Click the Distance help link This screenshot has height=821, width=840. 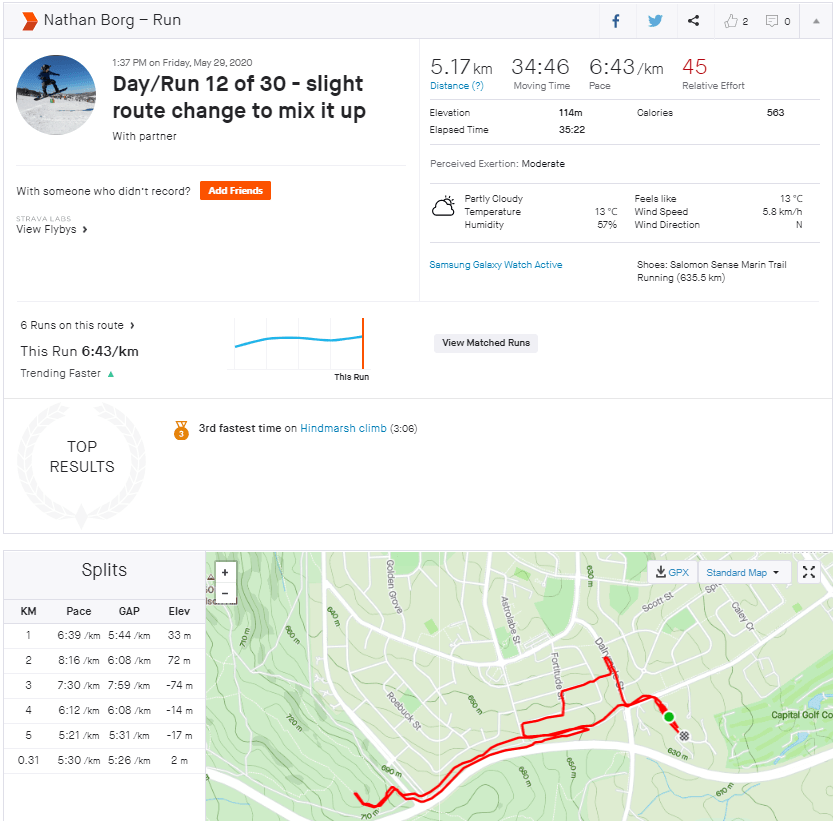(x=450, y=86)
